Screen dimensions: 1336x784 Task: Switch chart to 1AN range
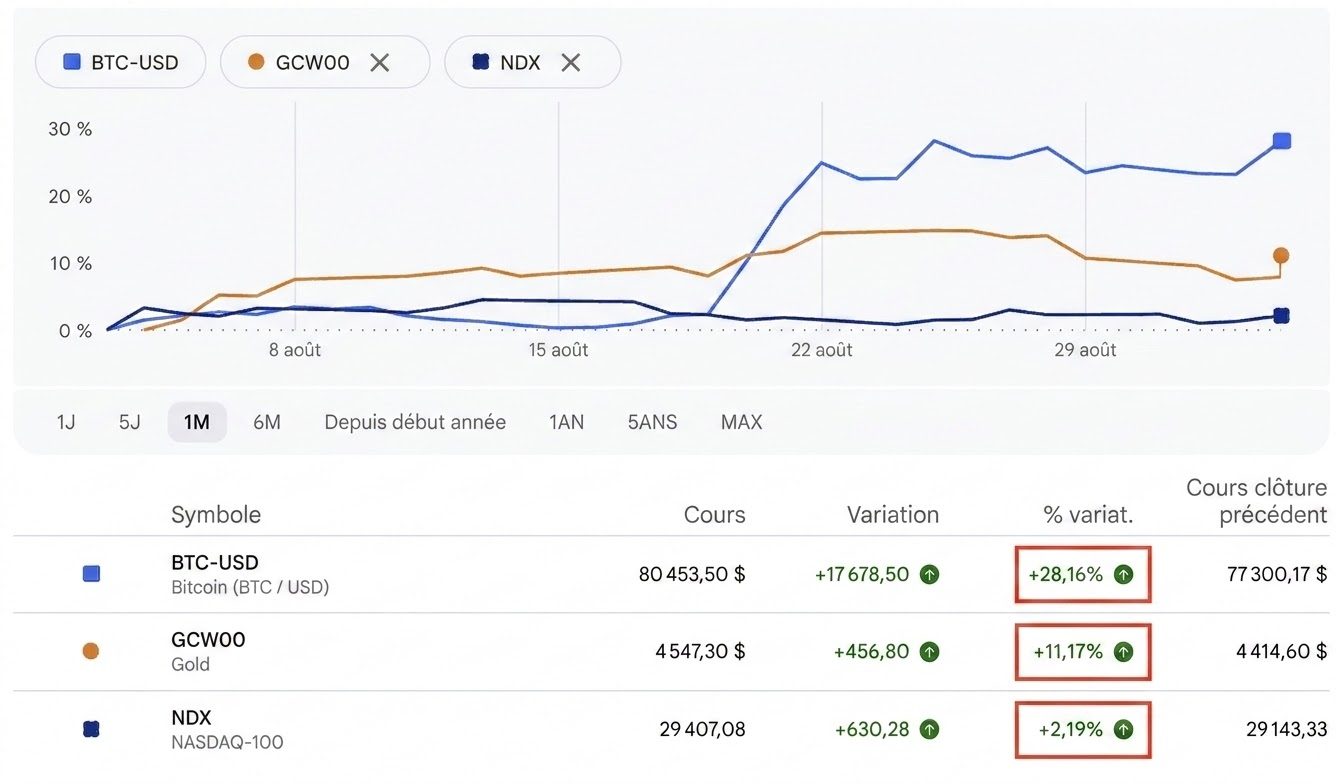click(x=566, y=422)
